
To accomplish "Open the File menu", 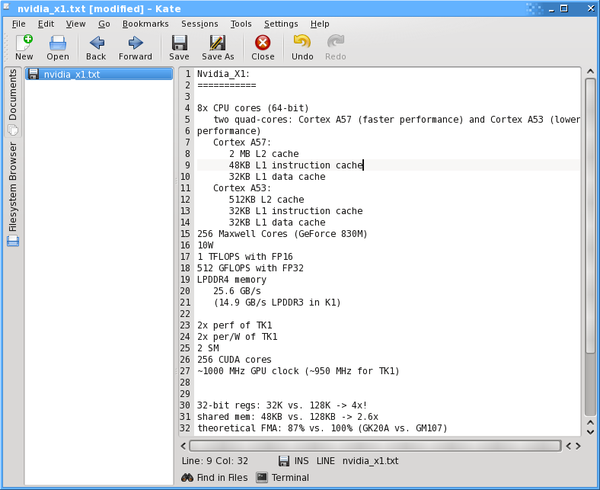I will (19, 24).
